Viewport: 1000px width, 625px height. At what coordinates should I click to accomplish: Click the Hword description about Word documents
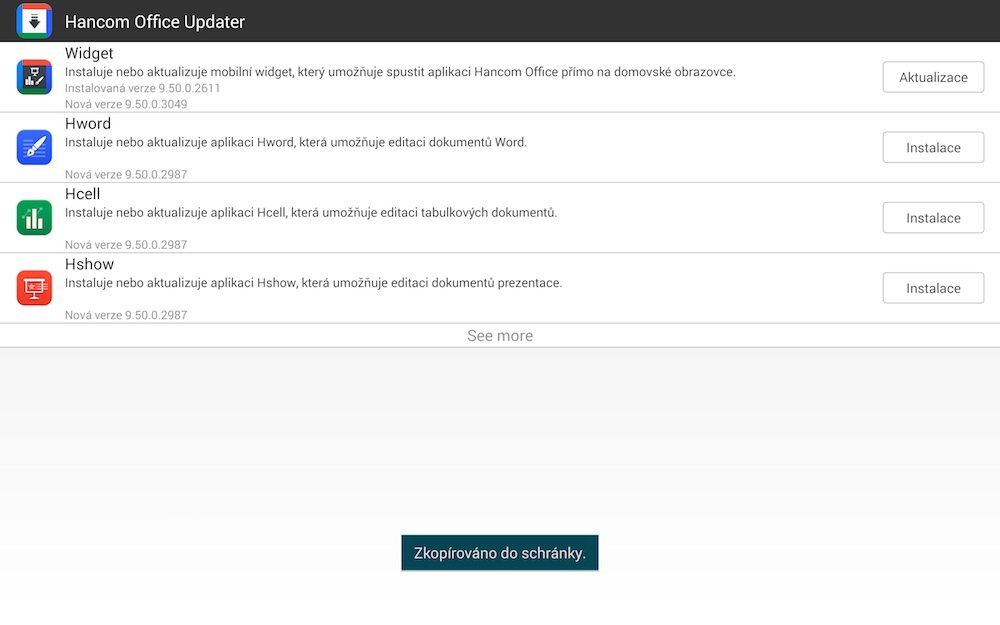tap(296, 142)
